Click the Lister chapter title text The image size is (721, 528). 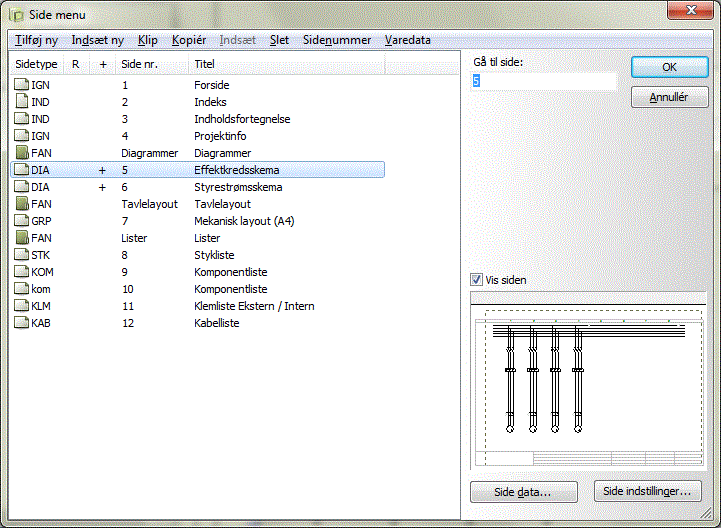(x=207, y=238)
